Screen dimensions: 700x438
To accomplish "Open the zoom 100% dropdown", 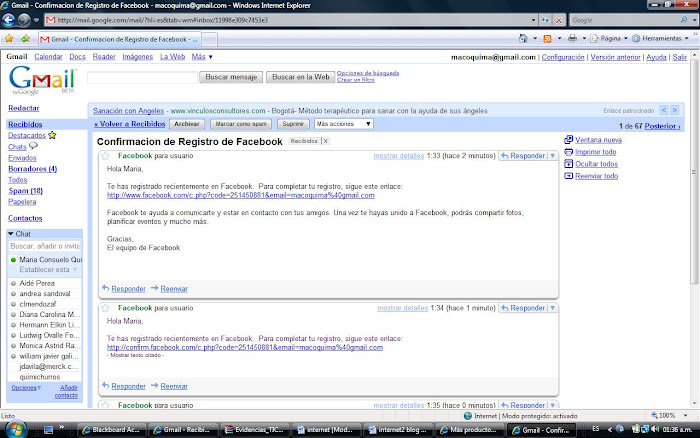I will pyautogui.click(x=685, y=416).
